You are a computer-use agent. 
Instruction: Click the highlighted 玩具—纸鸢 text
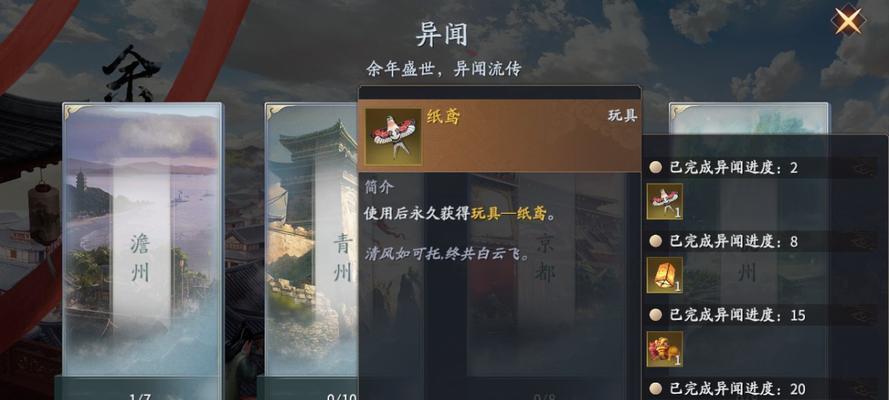510,214
